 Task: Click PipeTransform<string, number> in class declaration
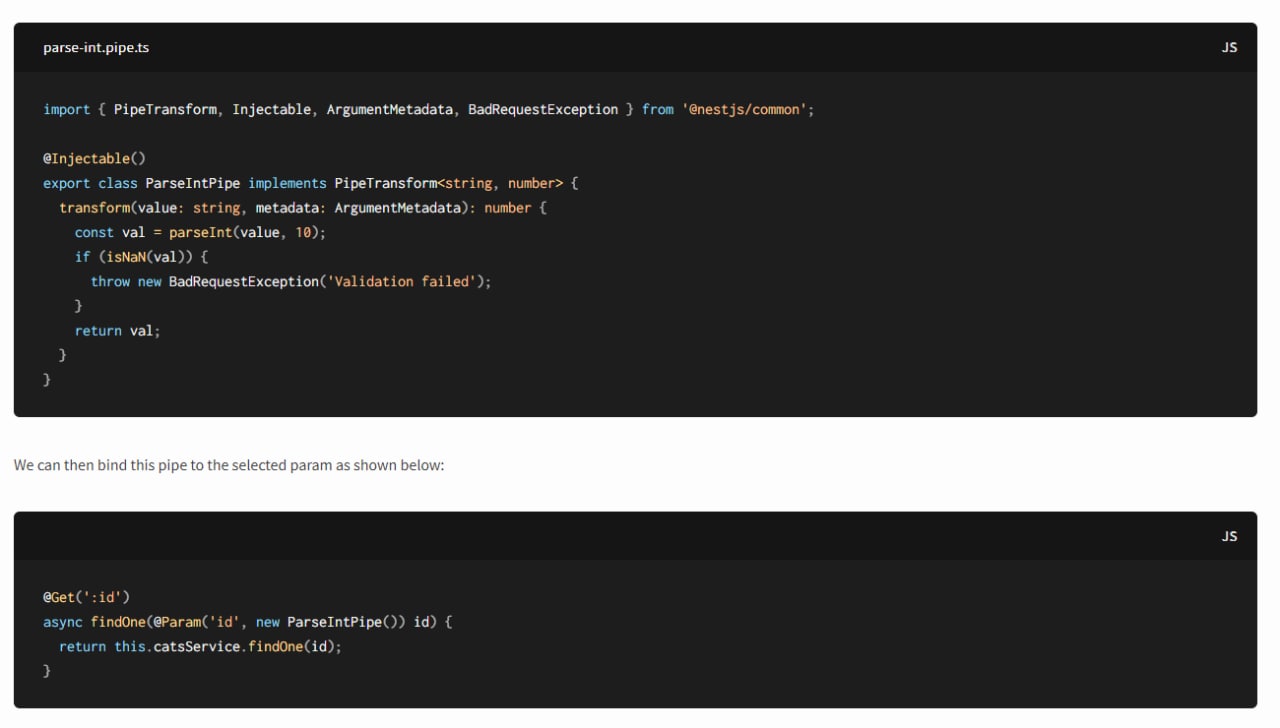point(449,183)
